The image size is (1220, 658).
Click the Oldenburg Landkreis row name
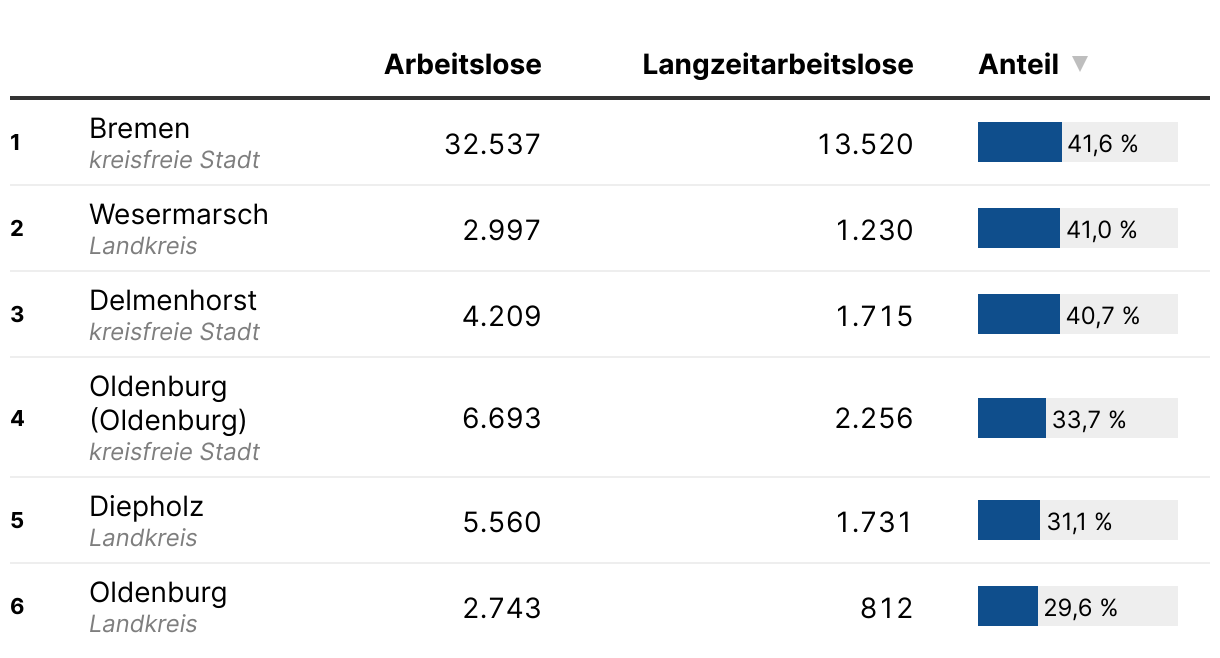(158, 592)
